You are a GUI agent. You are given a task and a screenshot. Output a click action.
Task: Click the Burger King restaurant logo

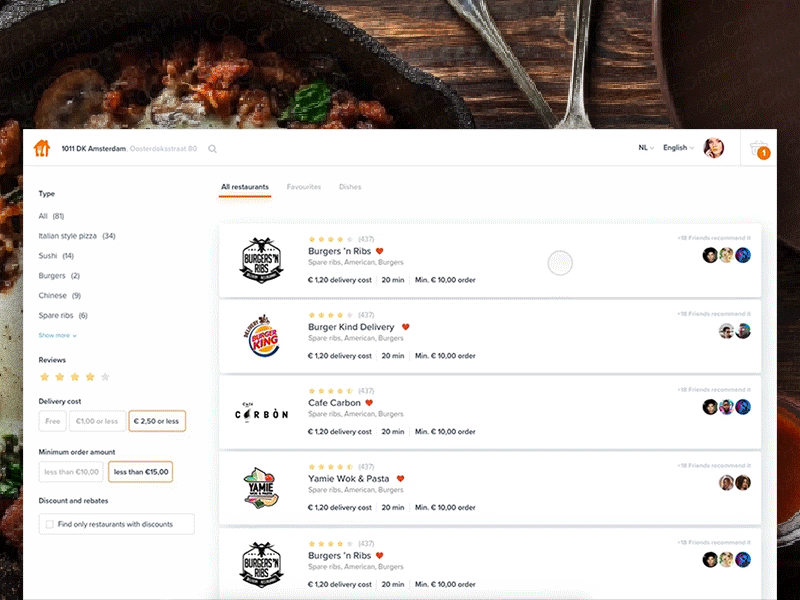tap(261, 337)
